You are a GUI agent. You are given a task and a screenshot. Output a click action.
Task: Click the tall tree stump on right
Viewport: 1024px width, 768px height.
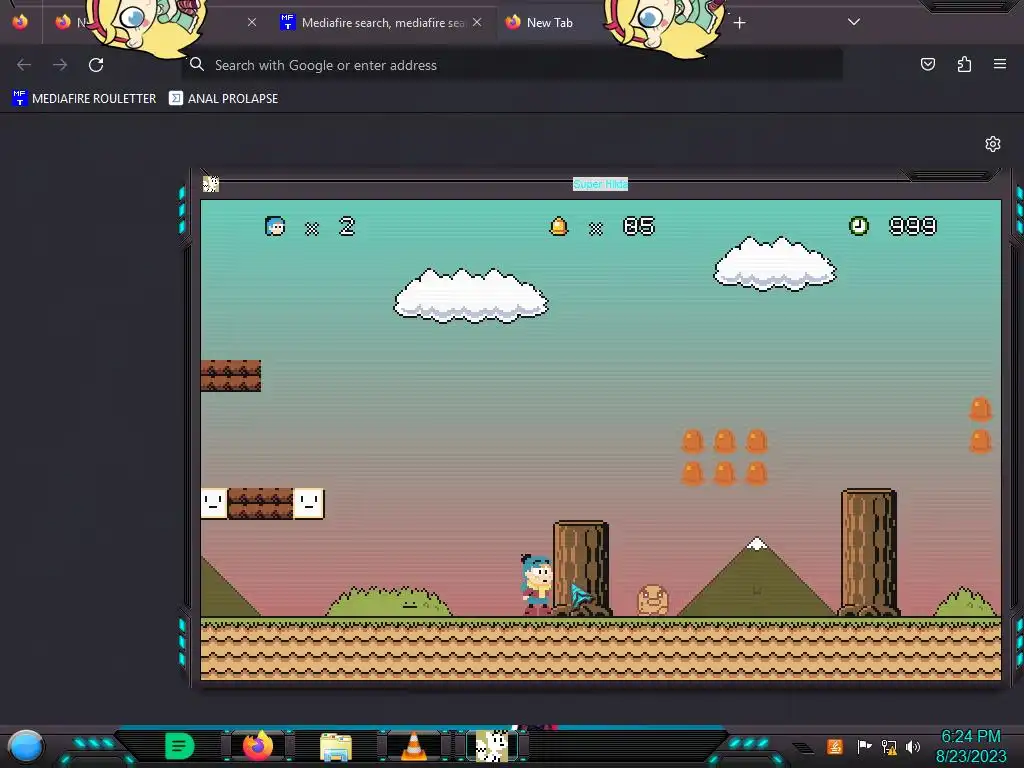click(x=869, y=552)
